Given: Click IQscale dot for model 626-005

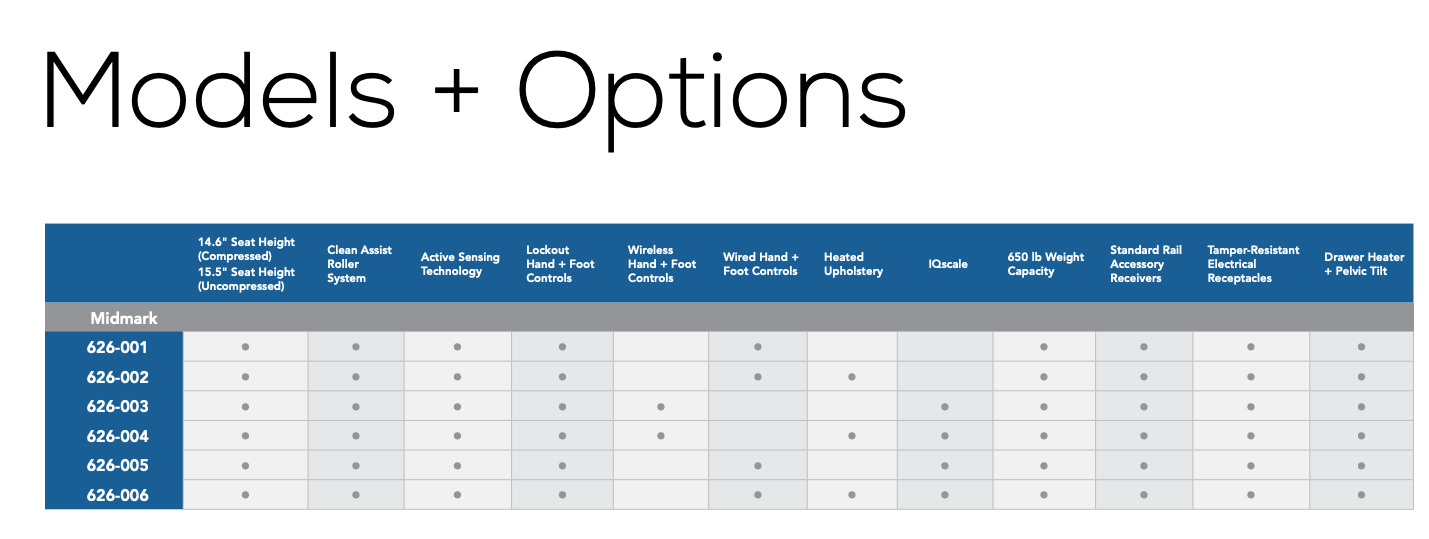Looking at the screenshot, I should pyautogui.click(x=945, y=466).
